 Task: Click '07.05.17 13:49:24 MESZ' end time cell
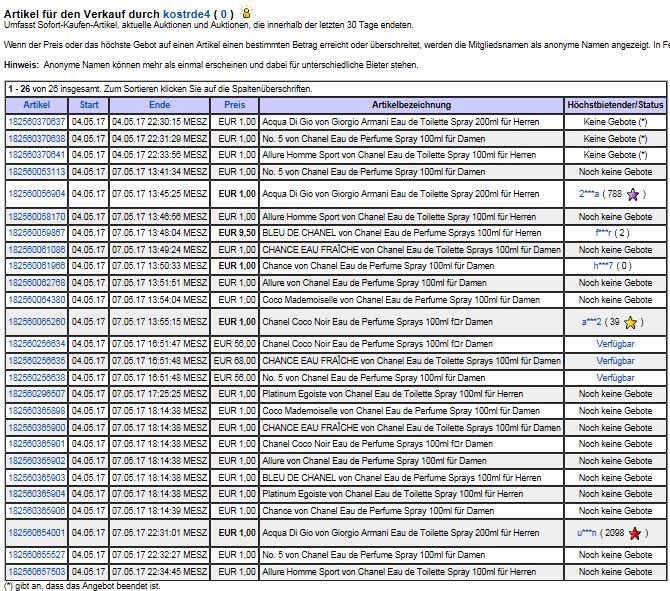point(159,250)
